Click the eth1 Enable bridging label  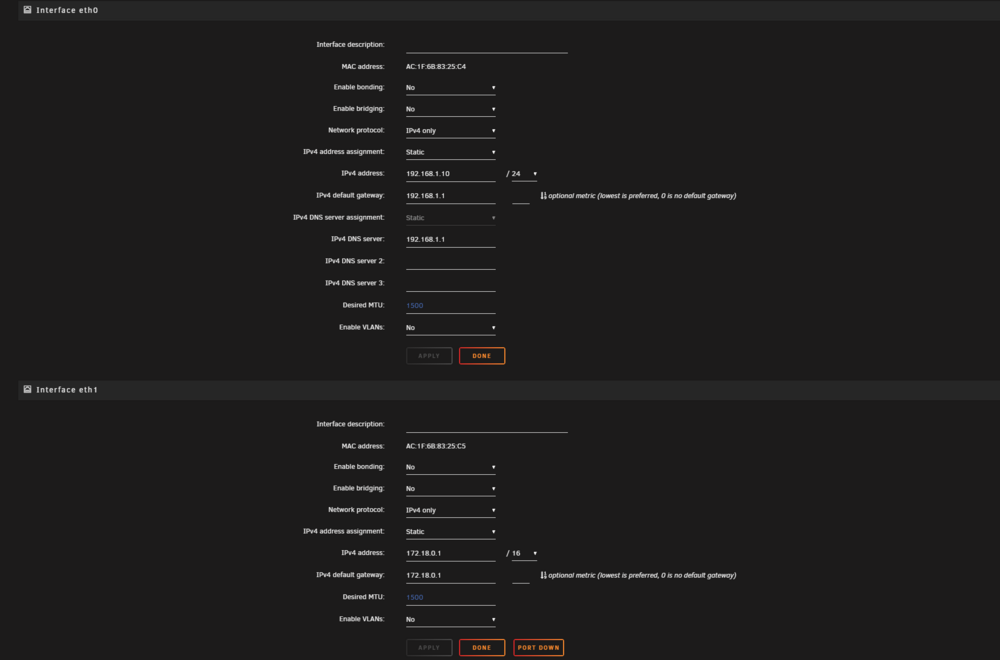coord(358,488)
